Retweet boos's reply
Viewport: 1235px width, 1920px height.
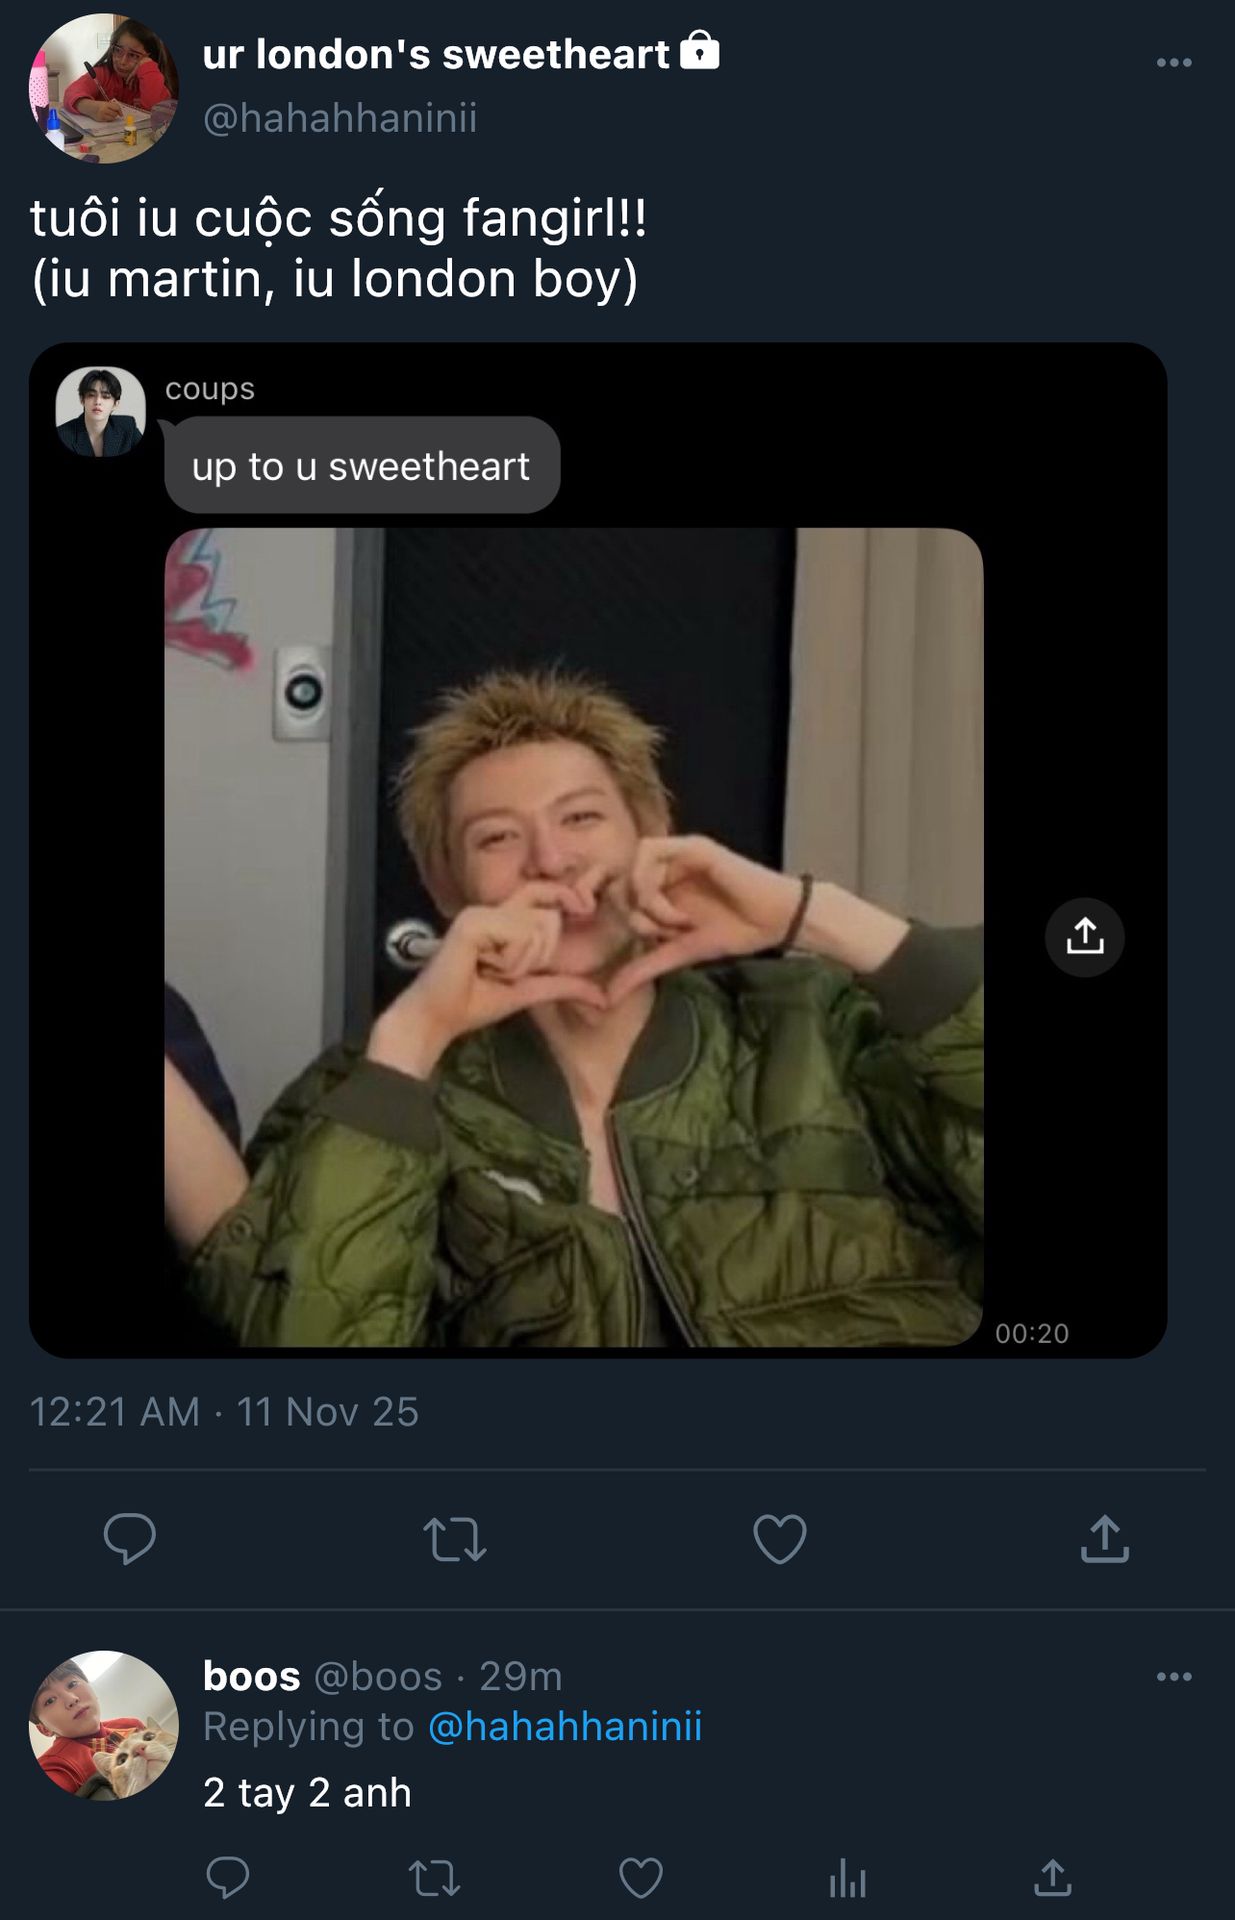coord(435,1878)
